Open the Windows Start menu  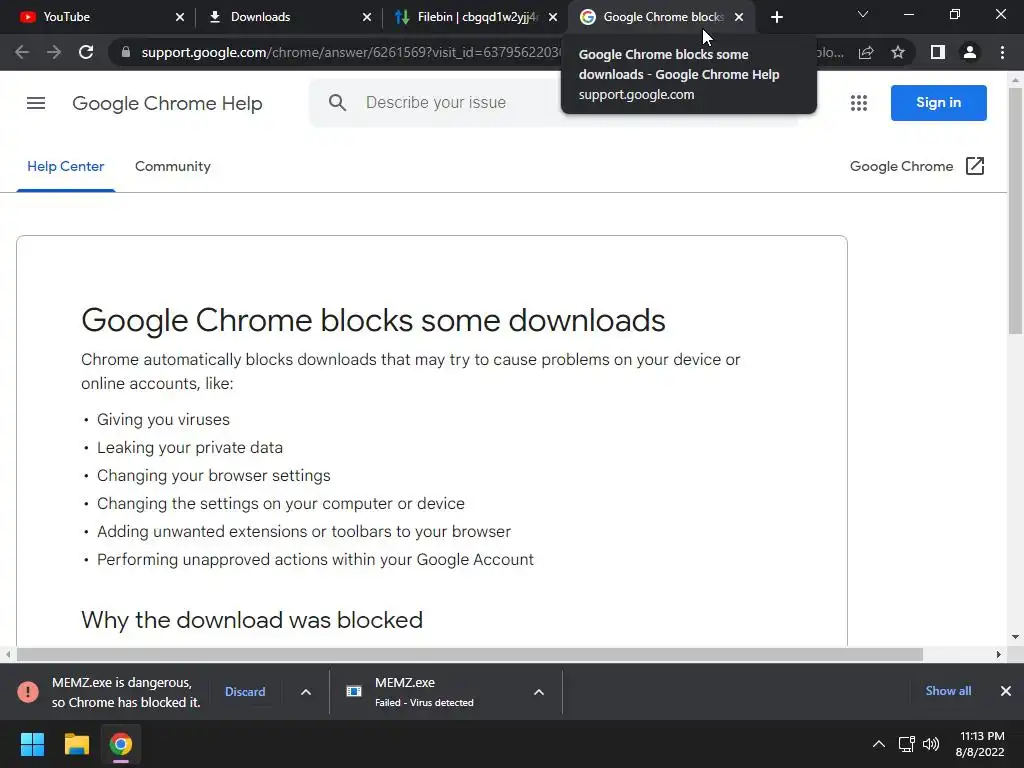click(32, 744)
